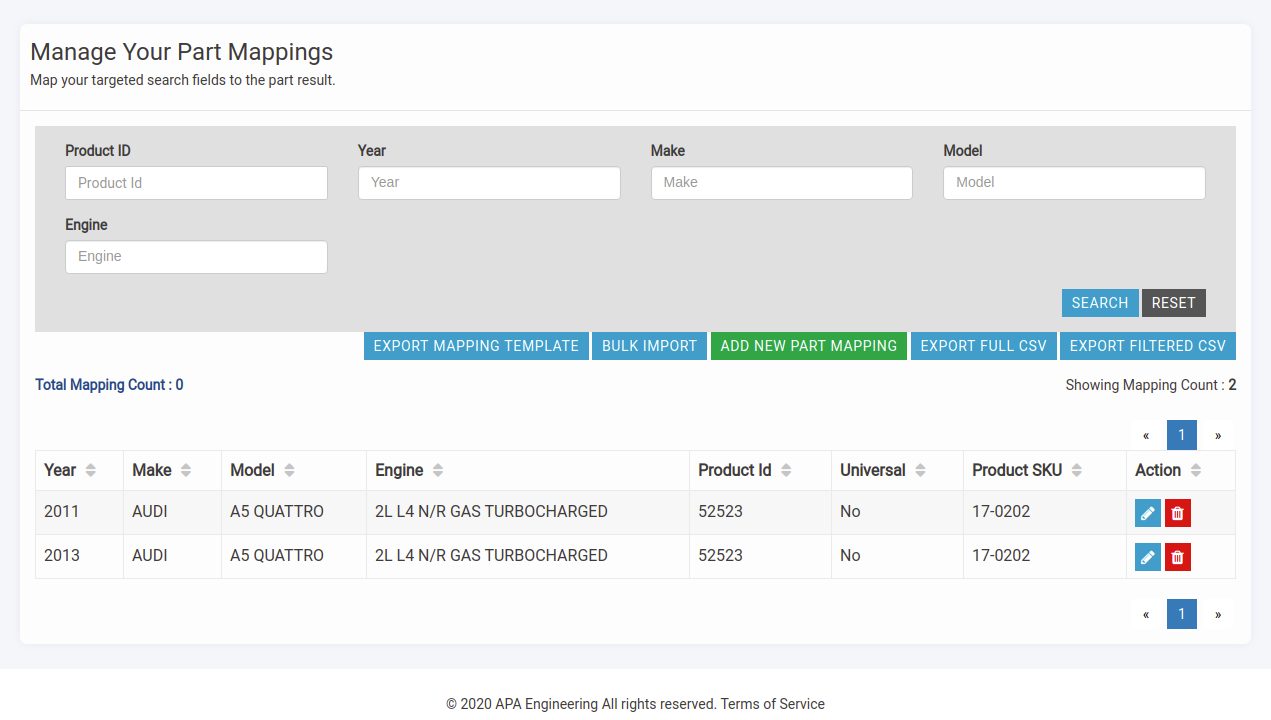Screen dimensions: 1271x720
Task: Click the Year column header text
Action: coord(60,470)
